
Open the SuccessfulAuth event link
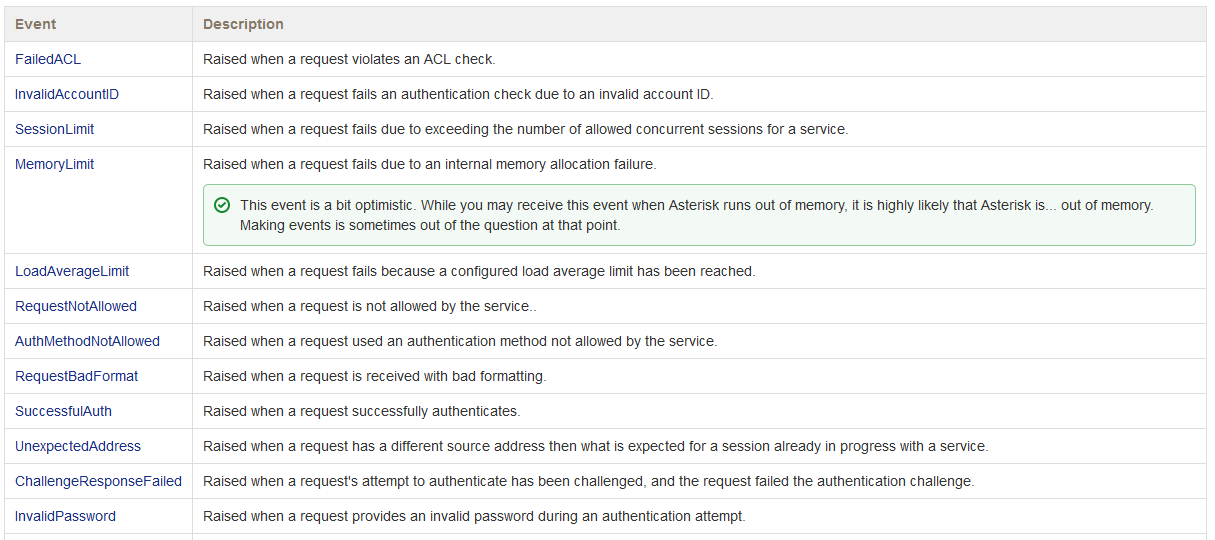coord(64,411)
